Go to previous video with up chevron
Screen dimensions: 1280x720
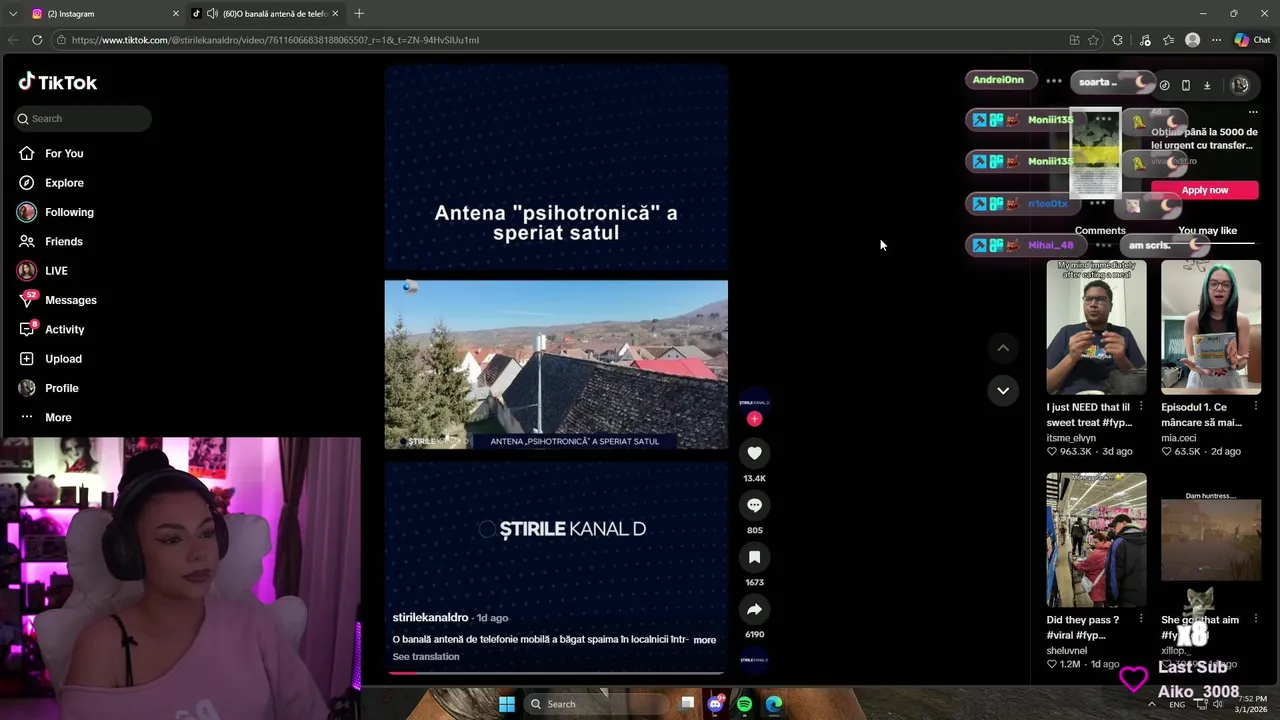pos(1003,348)
